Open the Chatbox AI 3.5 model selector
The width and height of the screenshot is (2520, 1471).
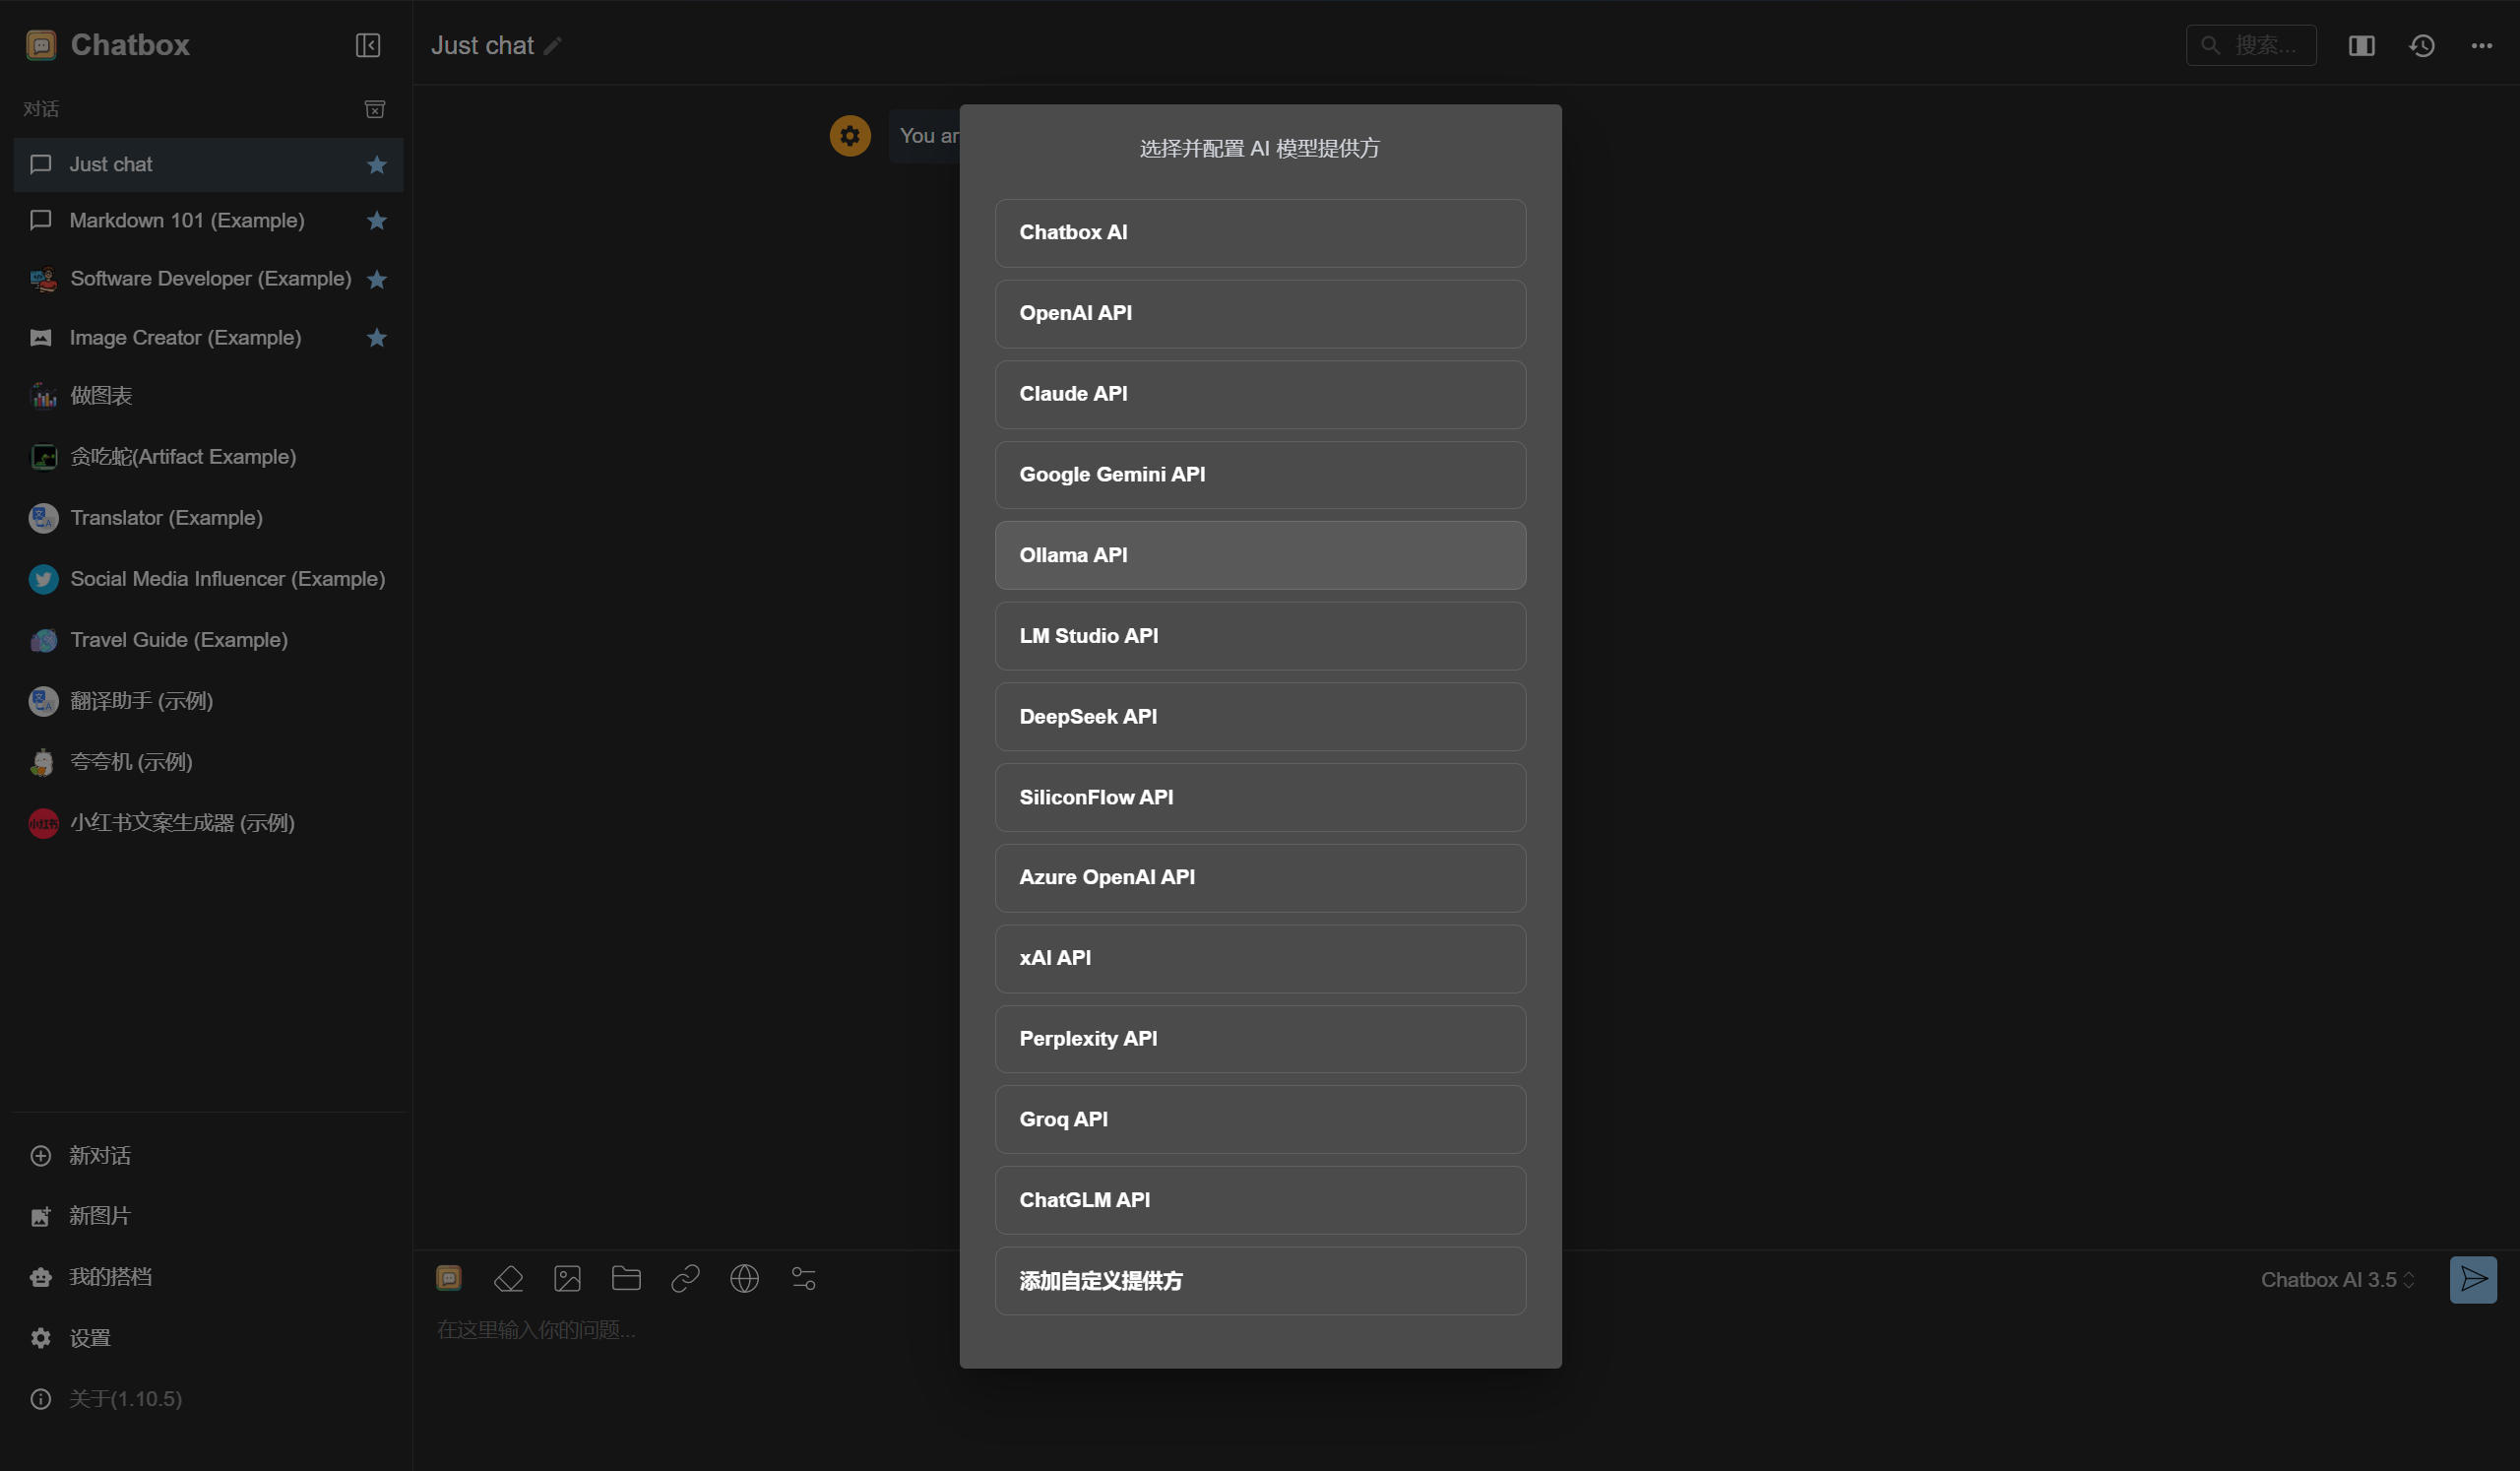(2337, 1280)
